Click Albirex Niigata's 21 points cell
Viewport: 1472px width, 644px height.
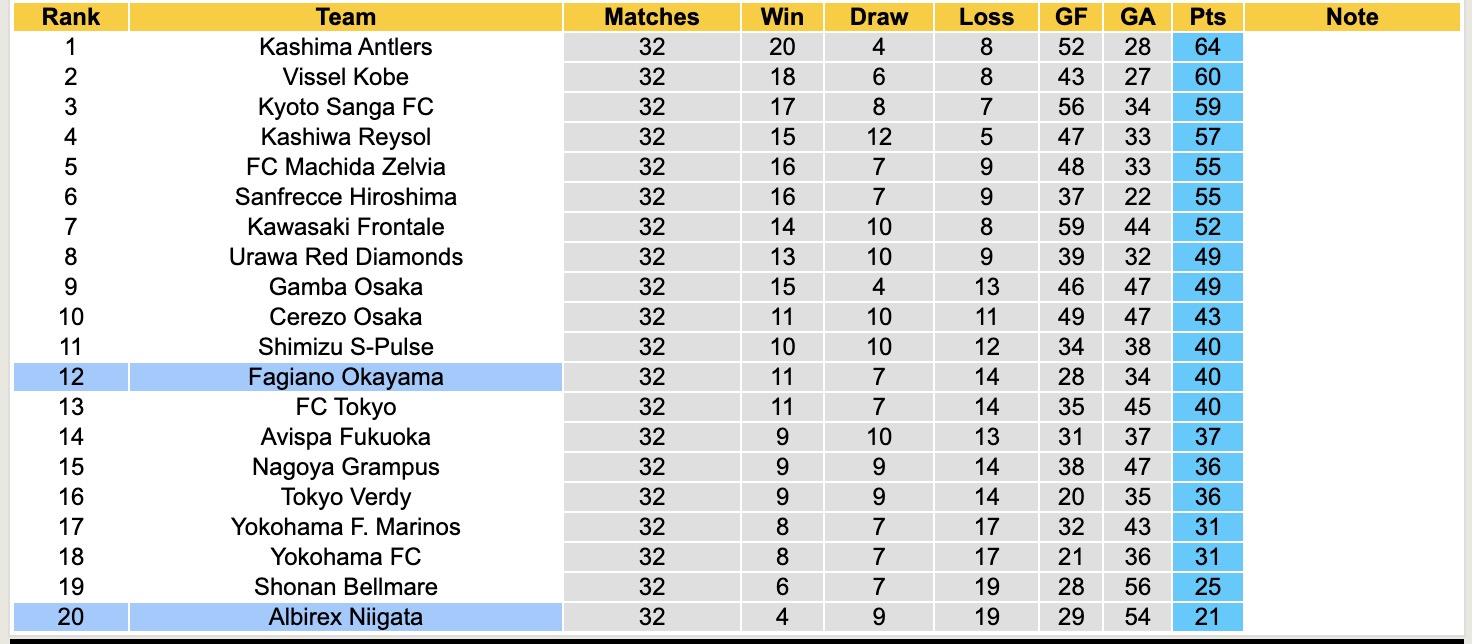click(x=1208, y=617)
